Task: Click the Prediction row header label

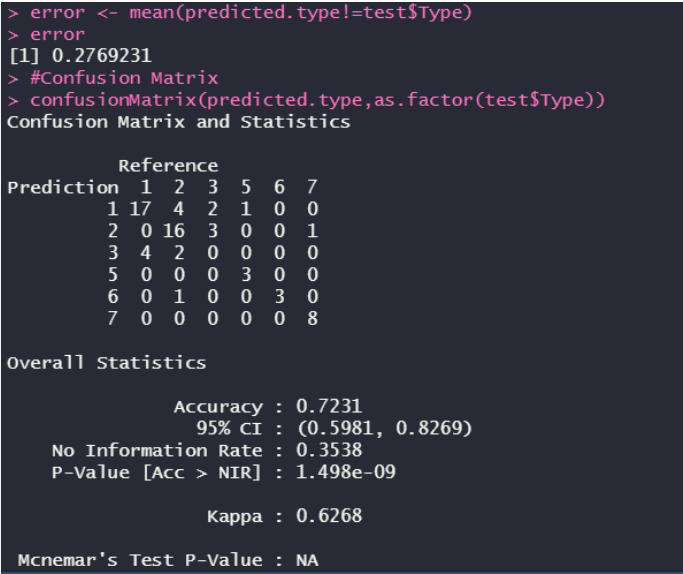Action: pos(63,188)
